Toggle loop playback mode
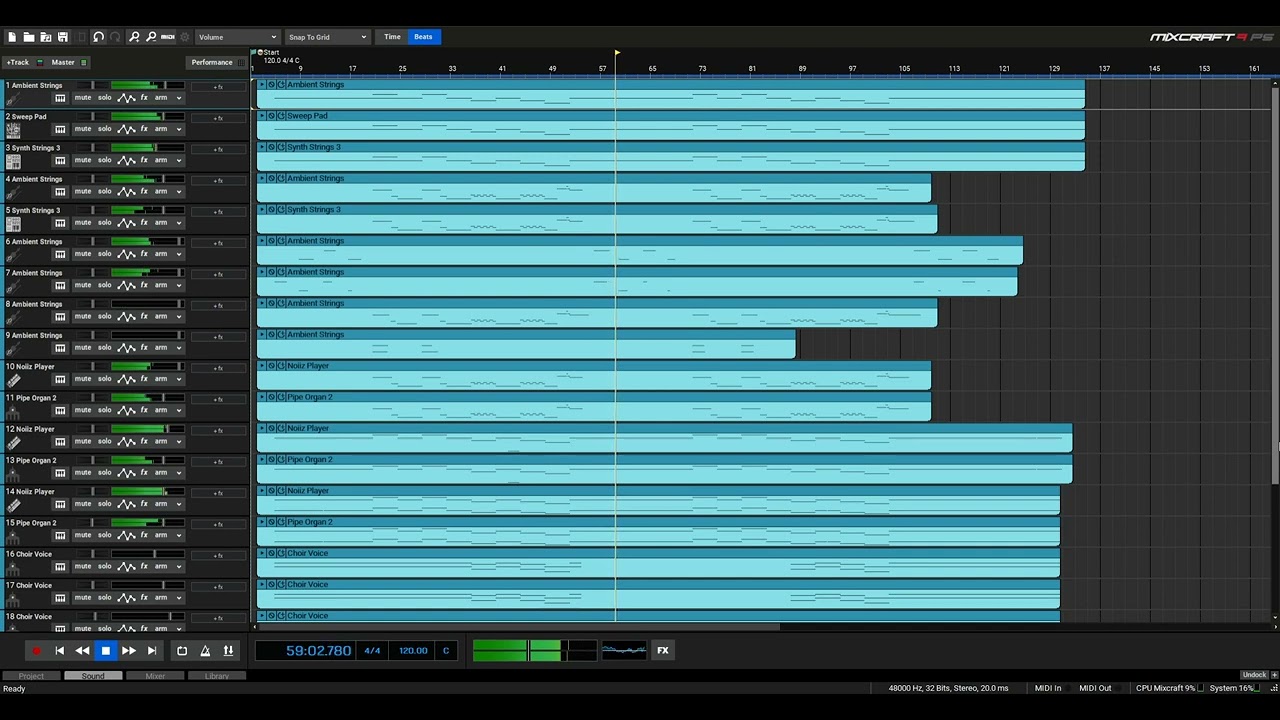The image size is (1280, 720). pos(182,651)
